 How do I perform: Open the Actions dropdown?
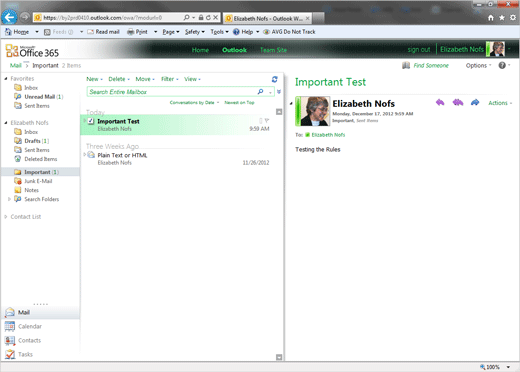500,103
